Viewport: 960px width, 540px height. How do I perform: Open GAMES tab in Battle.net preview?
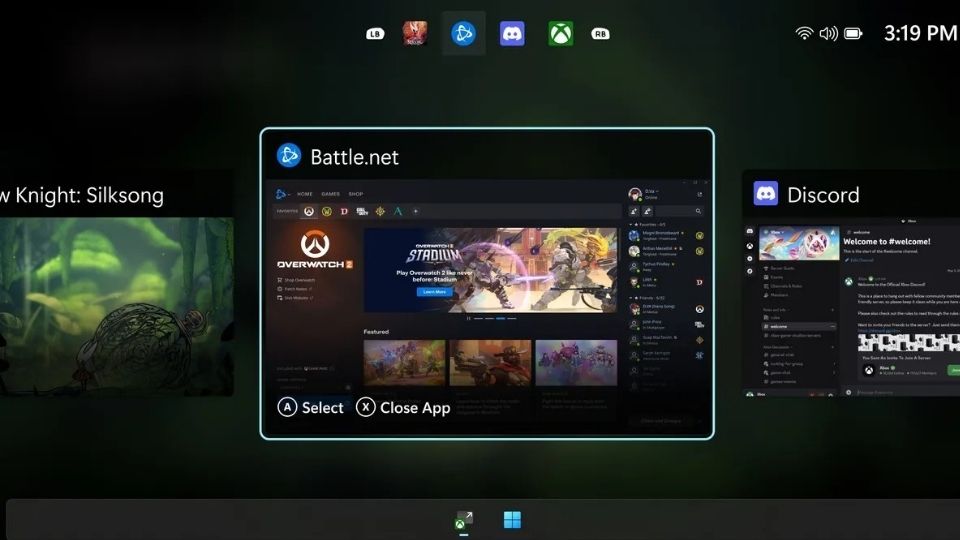tap(331, 194)
